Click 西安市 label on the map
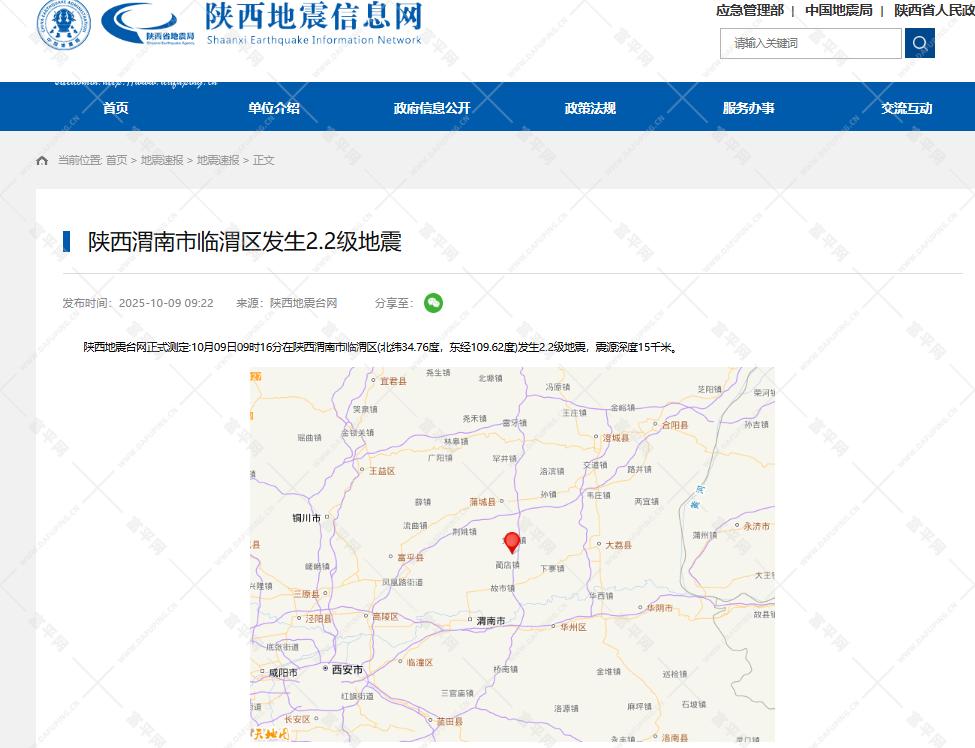975x748 pixels. pyautogui.click(x=347, y=670)
